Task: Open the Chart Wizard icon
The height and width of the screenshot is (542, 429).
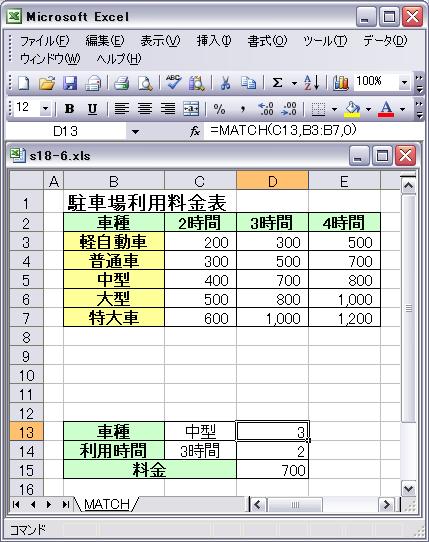Action: coord(340,83)
